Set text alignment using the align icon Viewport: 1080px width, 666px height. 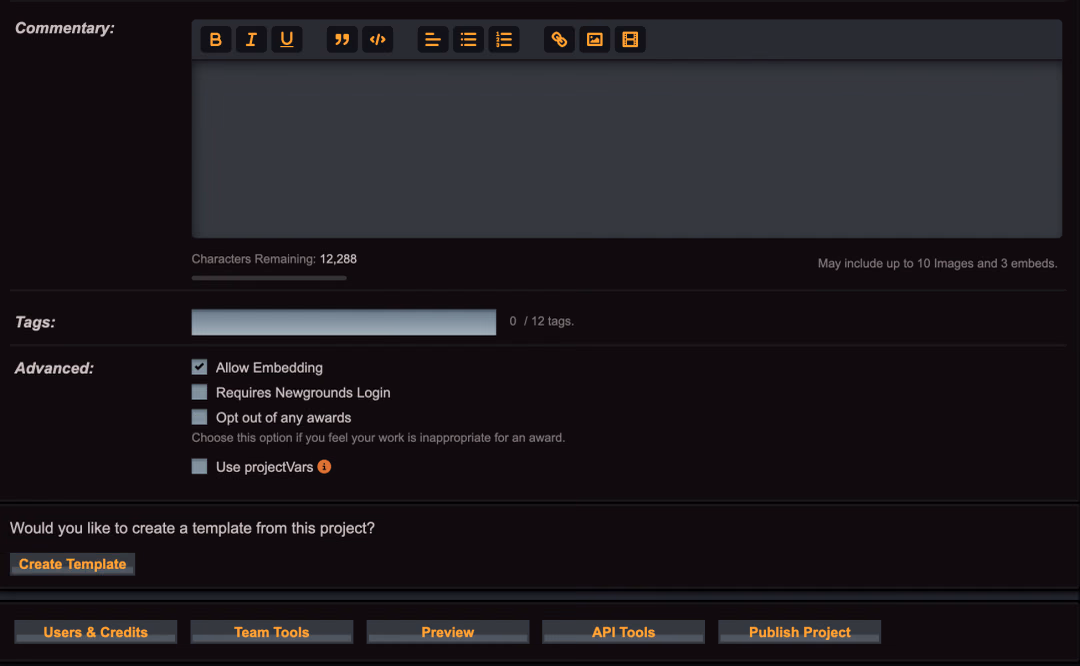(433, 39)
